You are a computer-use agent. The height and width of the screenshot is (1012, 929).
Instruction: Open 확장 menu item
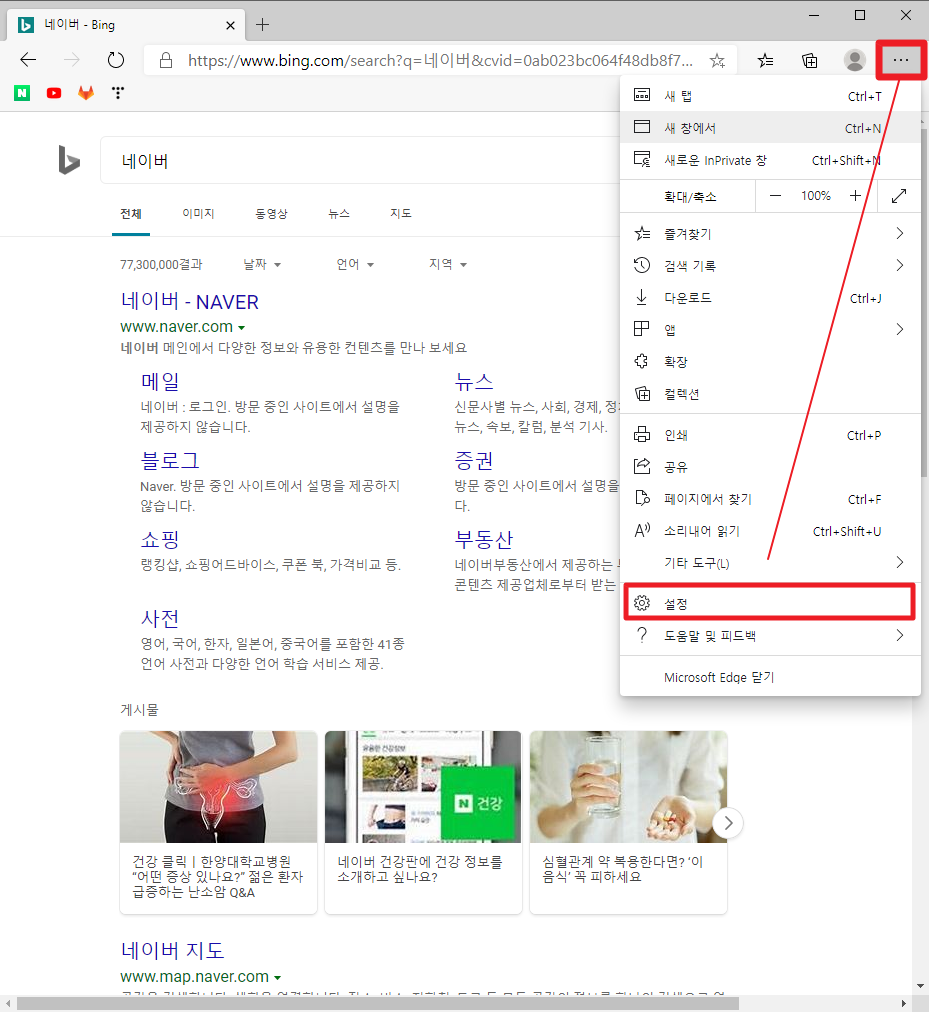click(770, 361)
